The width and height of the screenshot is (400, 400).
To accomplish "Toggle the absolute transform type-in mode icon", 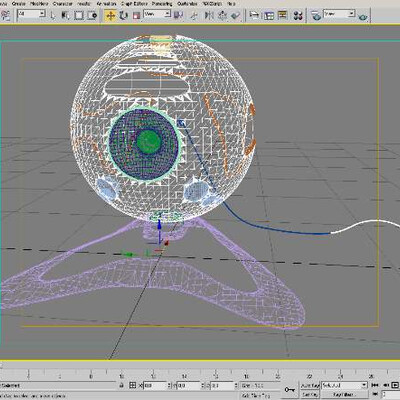I will (x=132, y=385).
